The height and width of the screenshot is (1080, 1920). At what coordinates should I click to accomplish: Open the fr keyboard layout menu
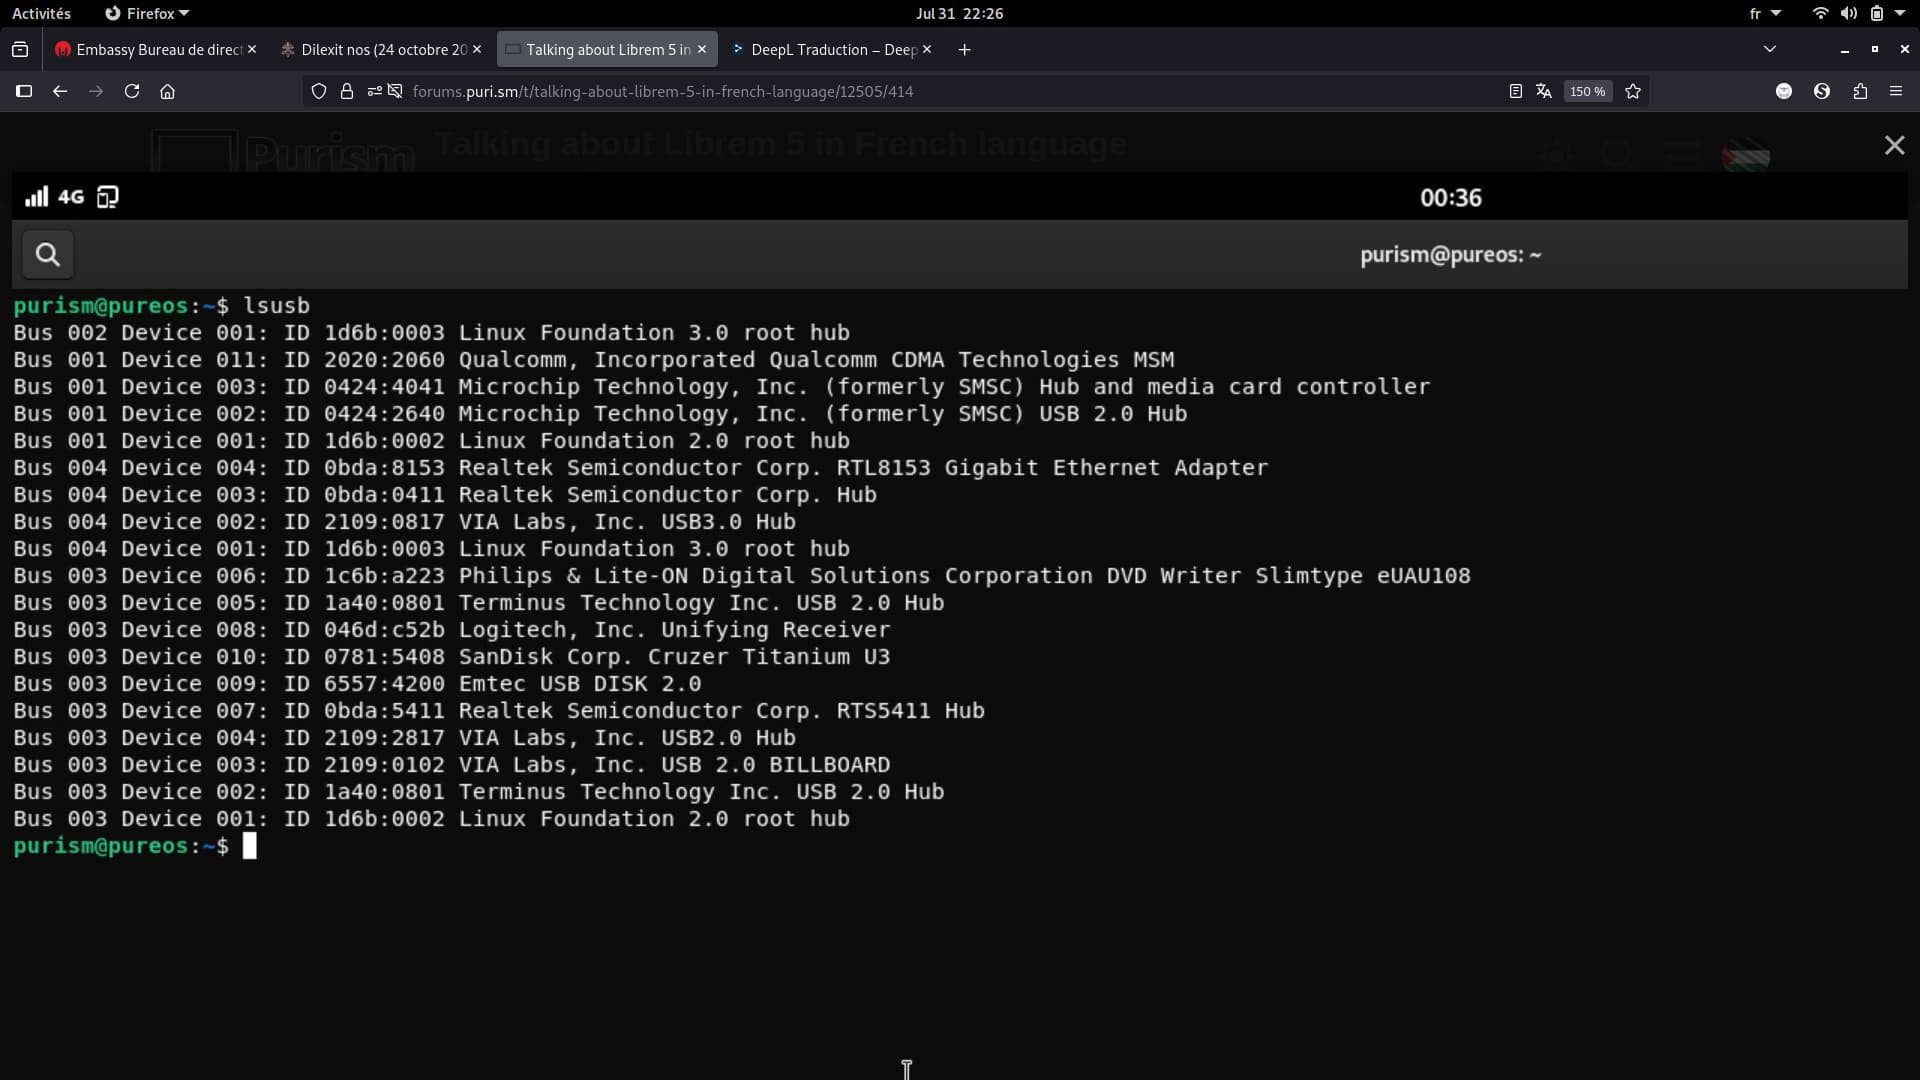(1765, 13)
